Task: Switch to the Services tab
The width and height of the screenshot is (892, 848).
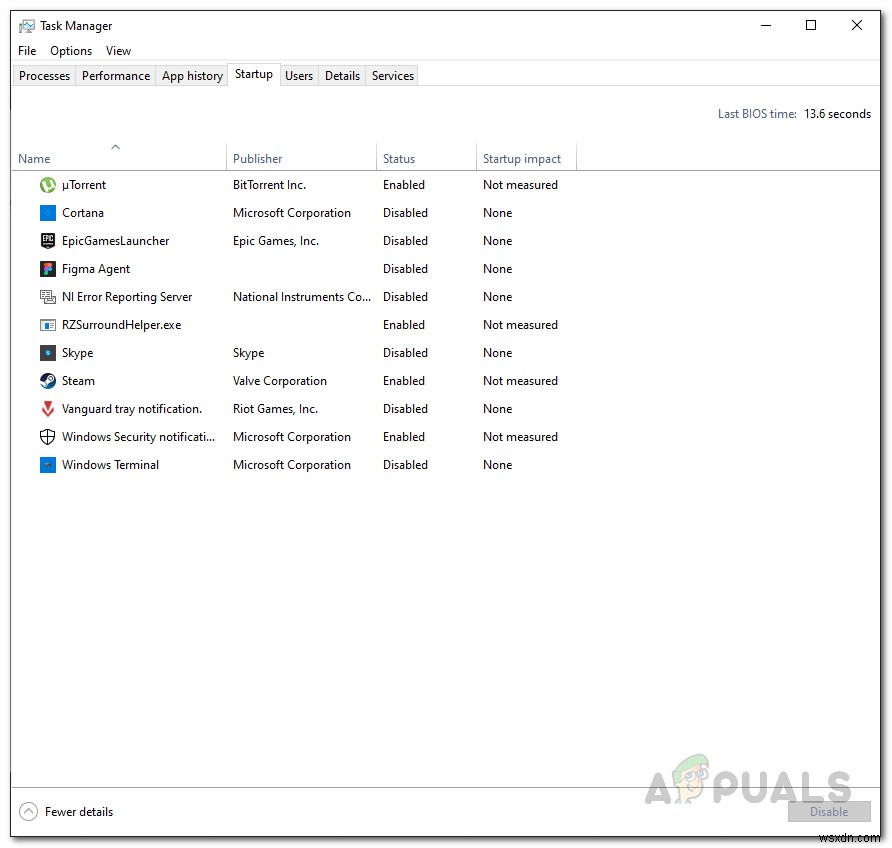Action: [x=392, y=75]
